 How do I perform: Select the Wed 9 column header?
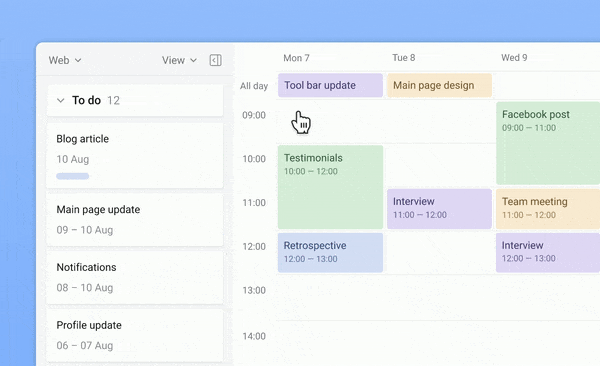[514, 58]
